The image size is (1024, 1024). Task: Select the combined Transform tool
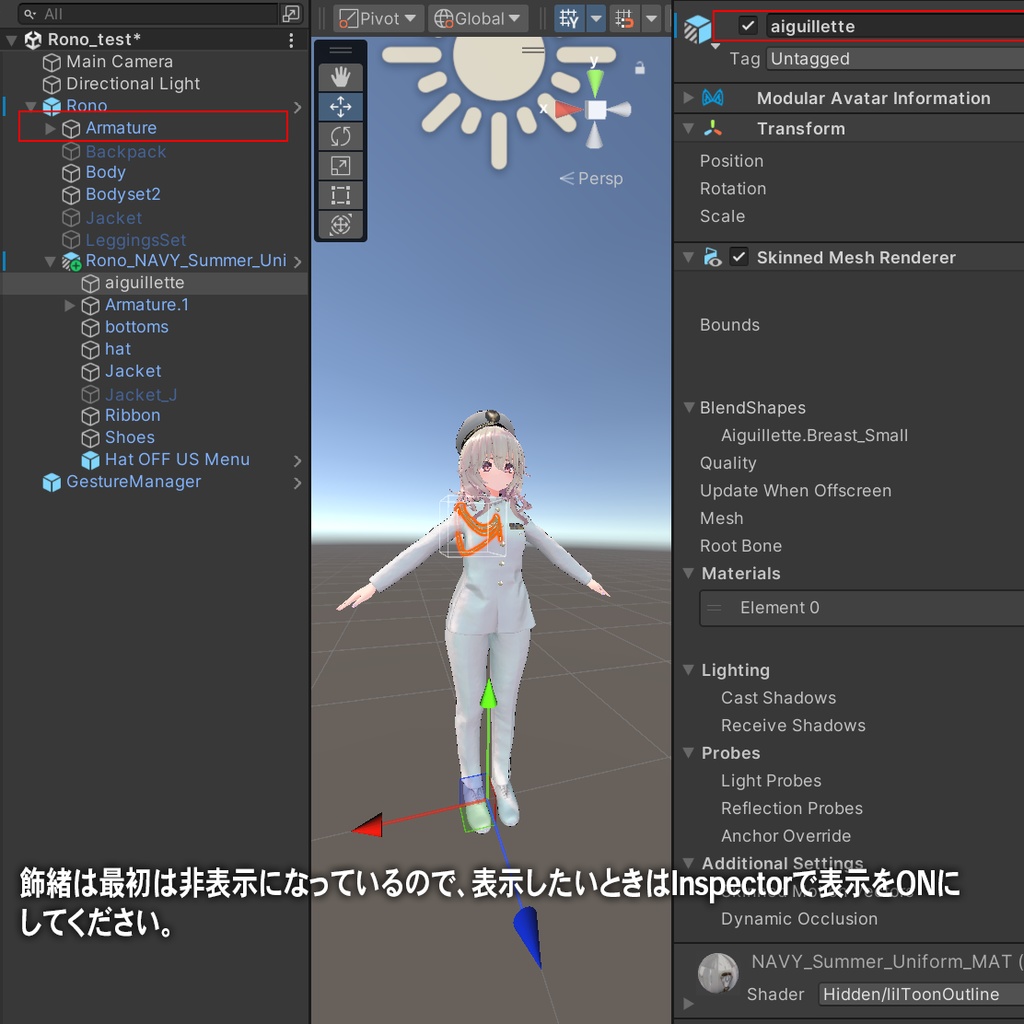[340, 225]
